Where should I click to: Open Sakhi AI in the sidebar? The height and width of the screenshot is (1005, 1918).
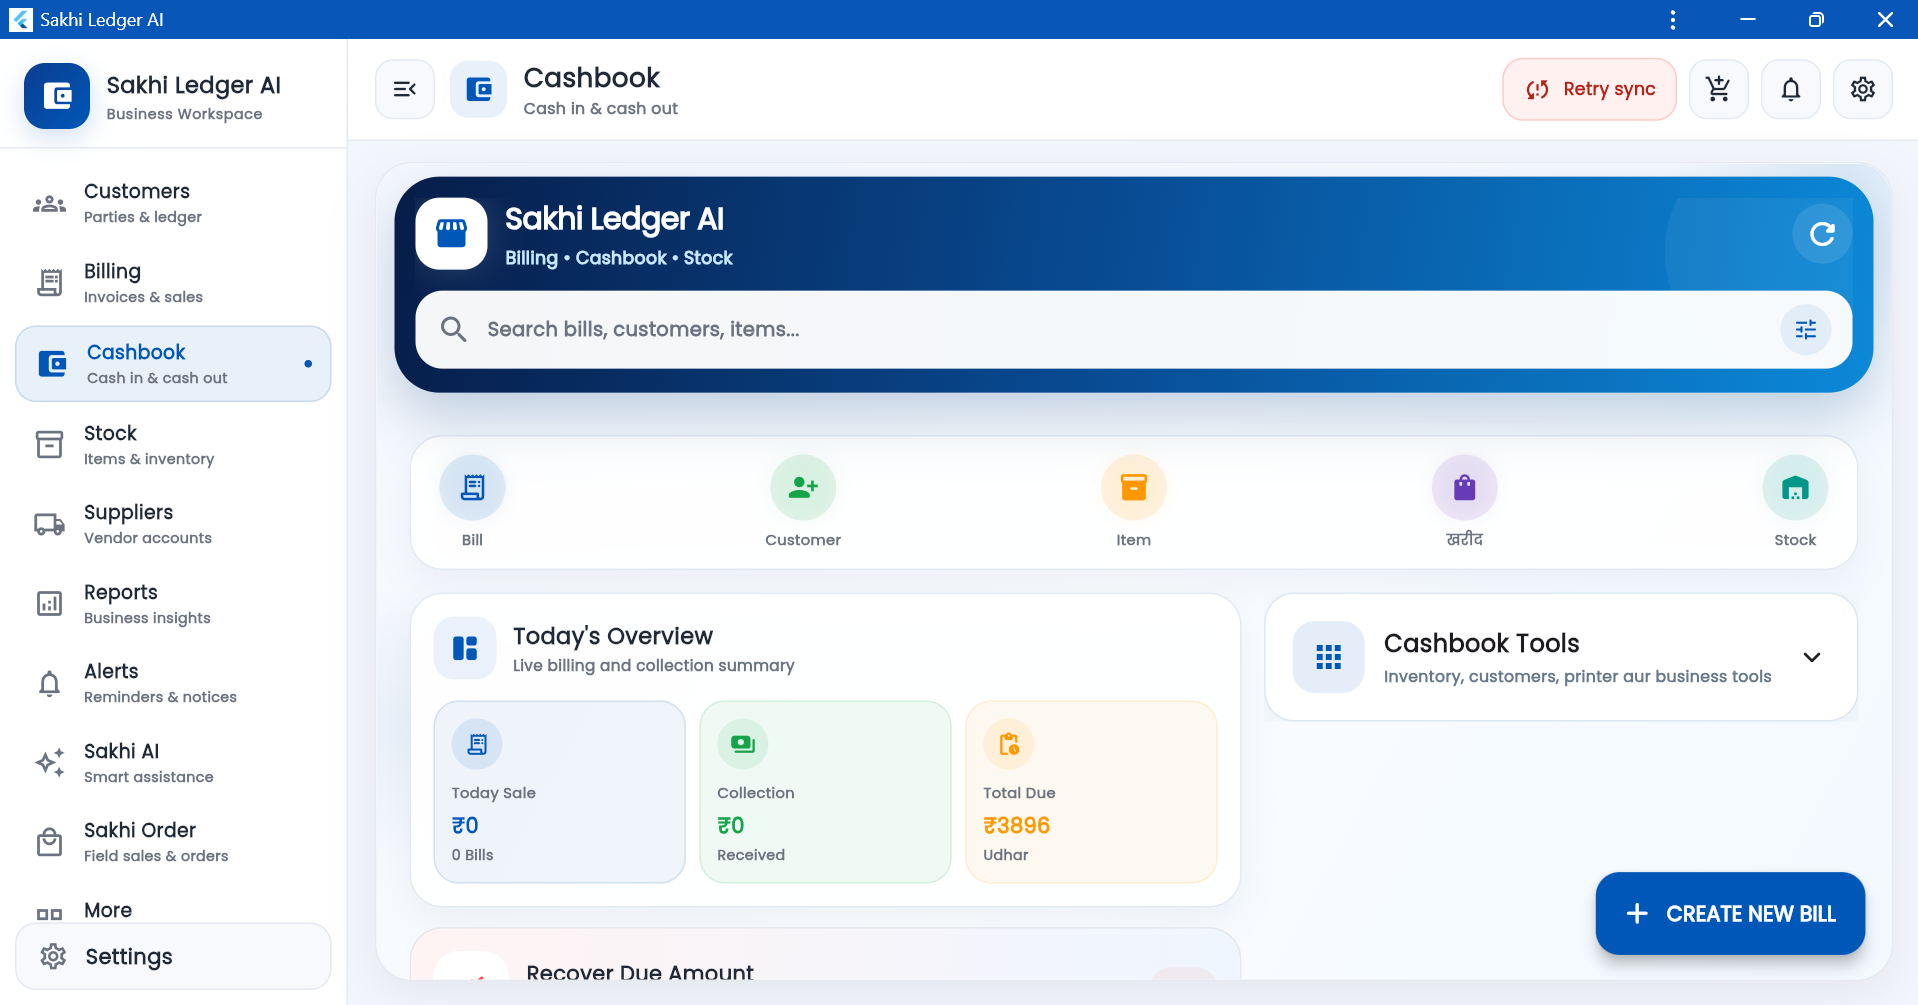pyautogui.click(x=173, y=763)
